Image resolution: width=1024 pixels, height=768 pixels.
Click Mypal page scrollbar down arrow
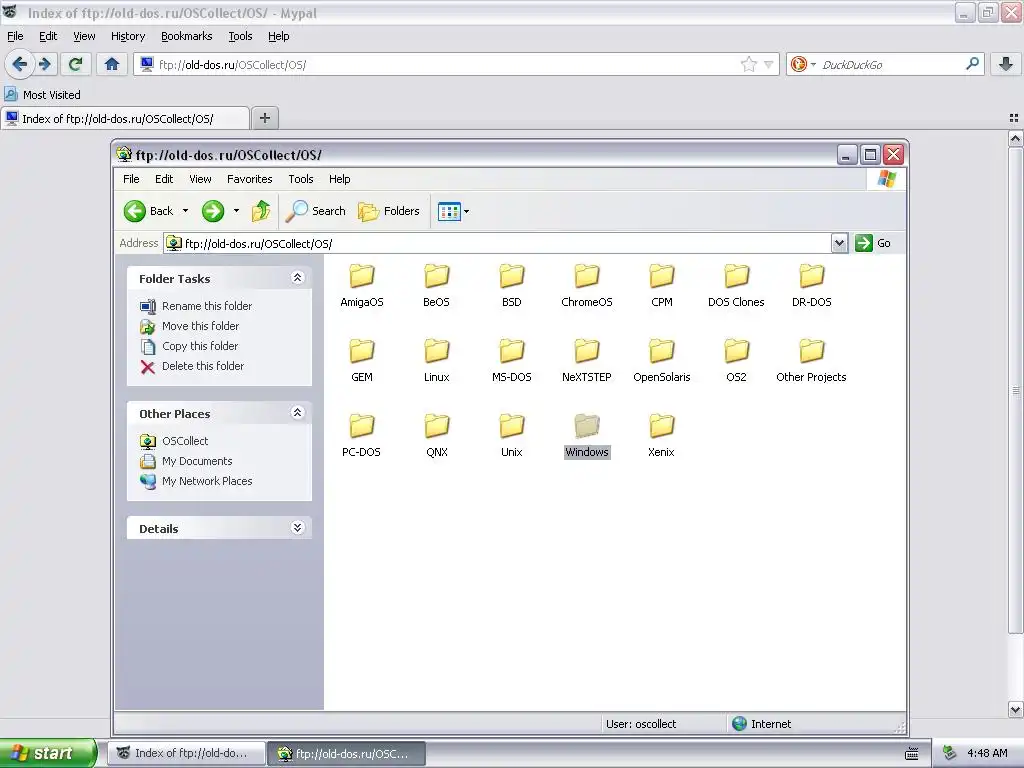point(1015,709)
